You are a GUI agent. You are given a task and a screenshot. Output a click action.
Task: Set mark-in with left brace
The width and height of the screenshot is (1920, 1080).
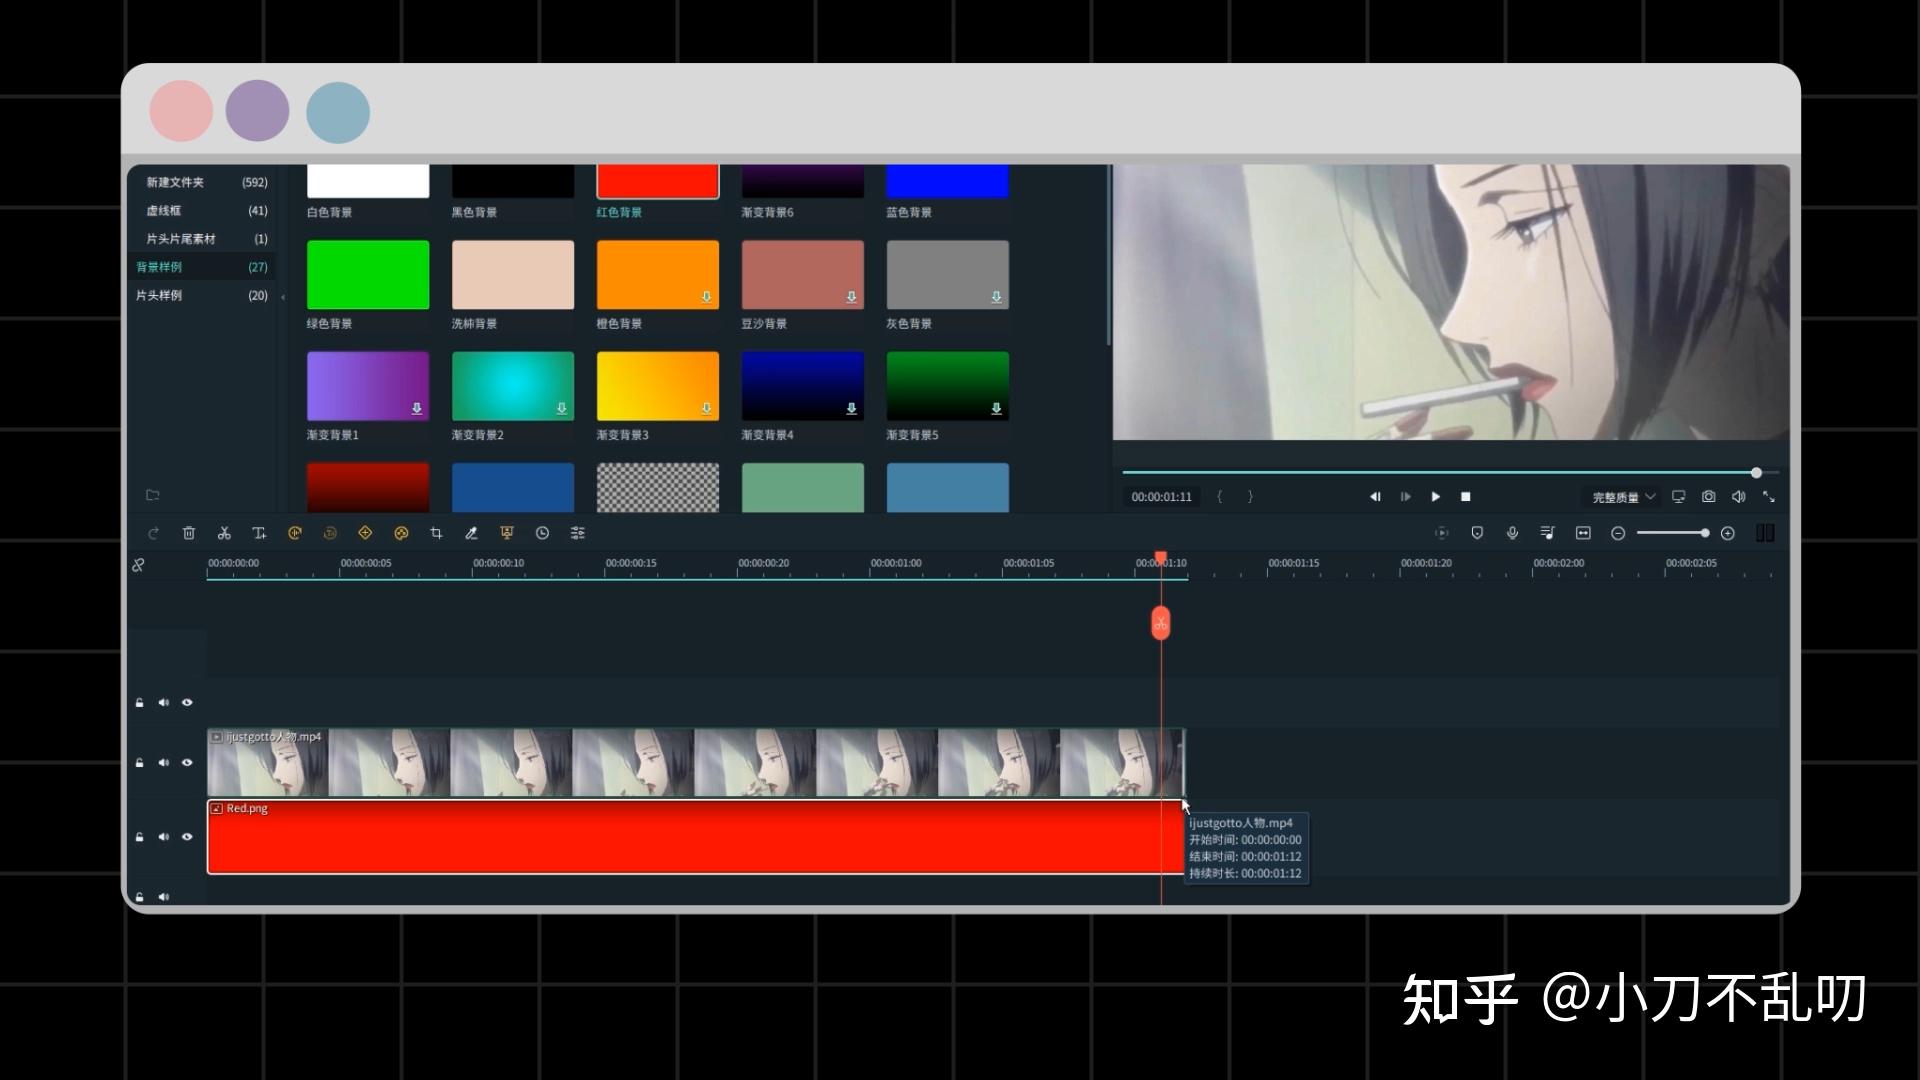click(1219, 497)
